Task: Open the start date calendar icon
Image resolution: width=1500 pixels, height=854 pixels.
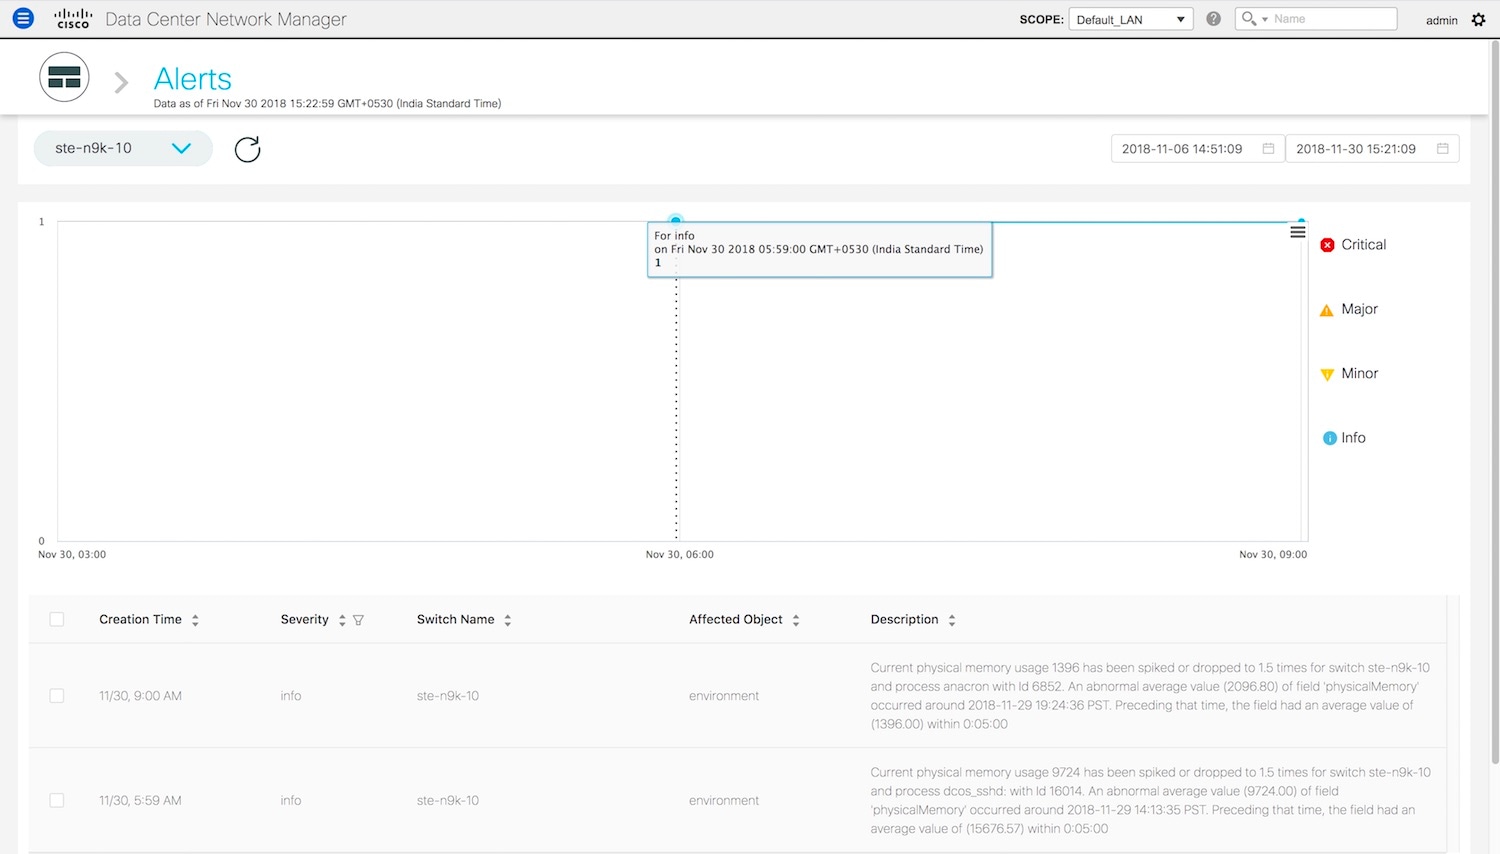Action: [1268, 149]
